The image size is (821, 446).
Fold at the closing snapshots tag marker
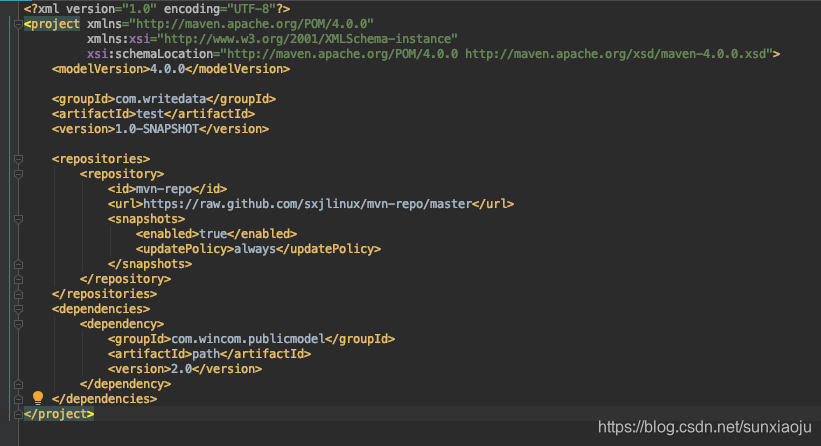[18, 264]
